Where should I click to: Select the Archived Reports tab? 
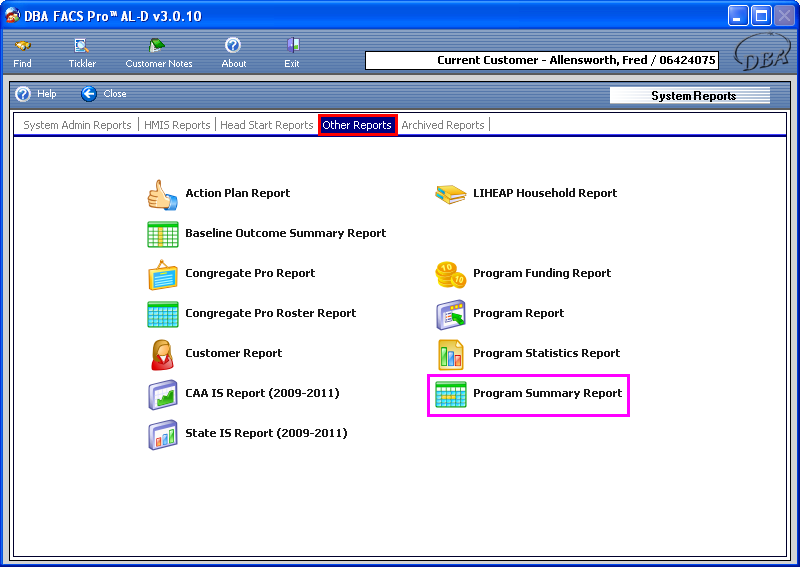tap(442, 125)
